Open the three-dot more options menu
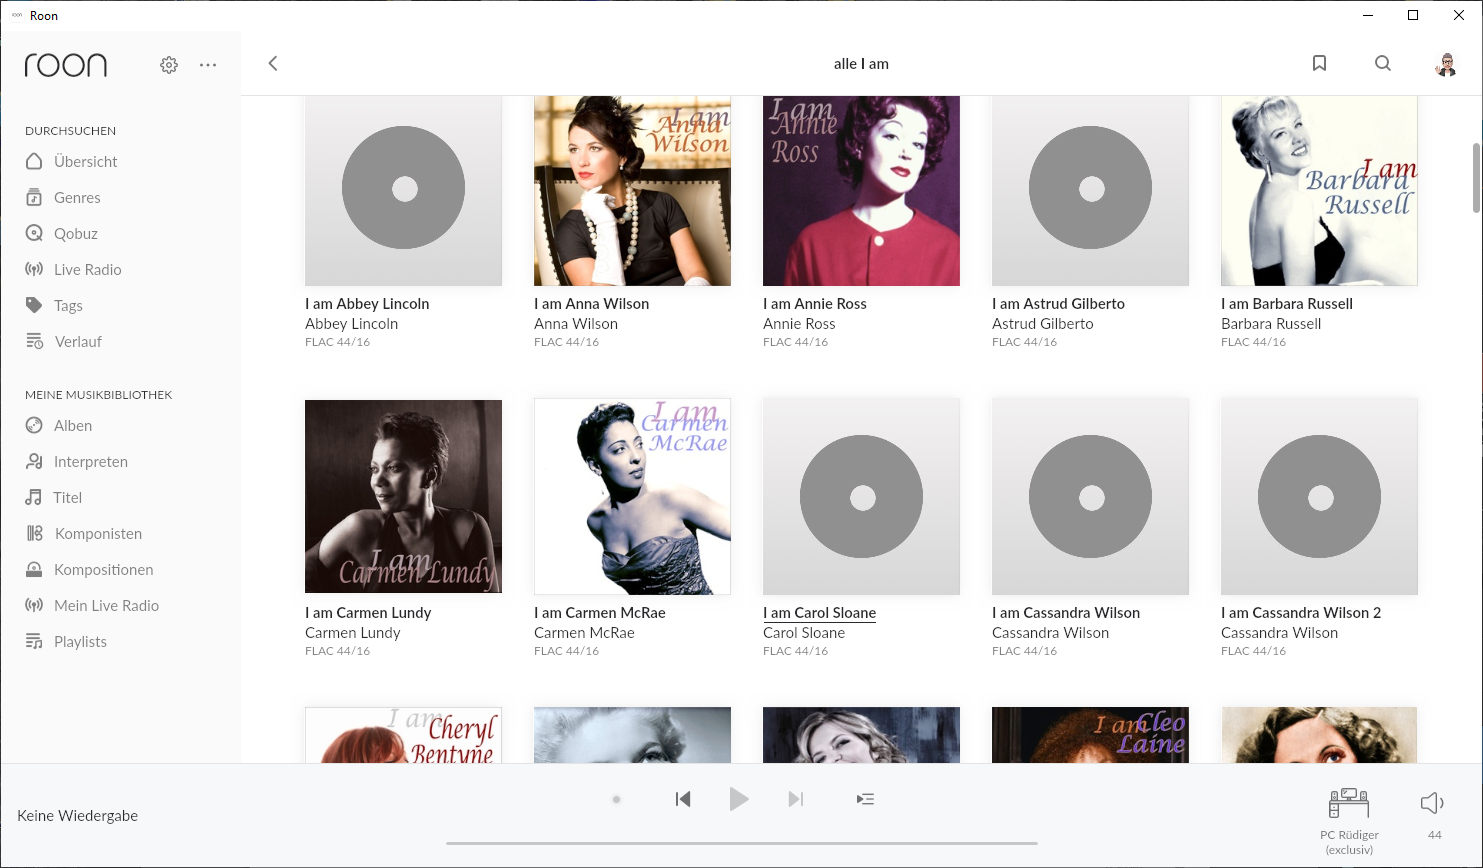The height and width of the screenshot is (868, 1483). point(208,65)
